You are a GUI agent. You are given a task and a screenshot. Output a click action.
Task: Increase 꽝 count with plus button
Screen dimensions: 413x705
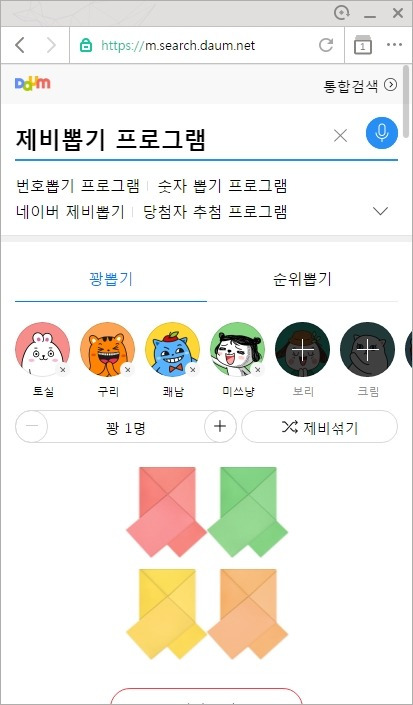(x=220, y=426)
